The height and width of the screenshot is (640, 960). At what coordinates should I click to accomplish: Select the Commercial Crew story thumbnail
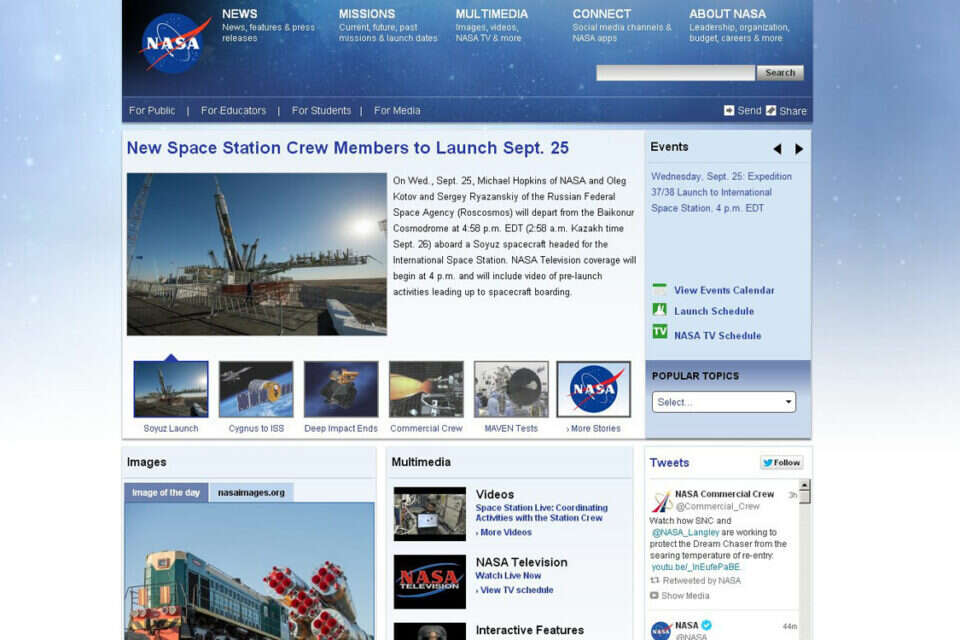pos(426,389)
